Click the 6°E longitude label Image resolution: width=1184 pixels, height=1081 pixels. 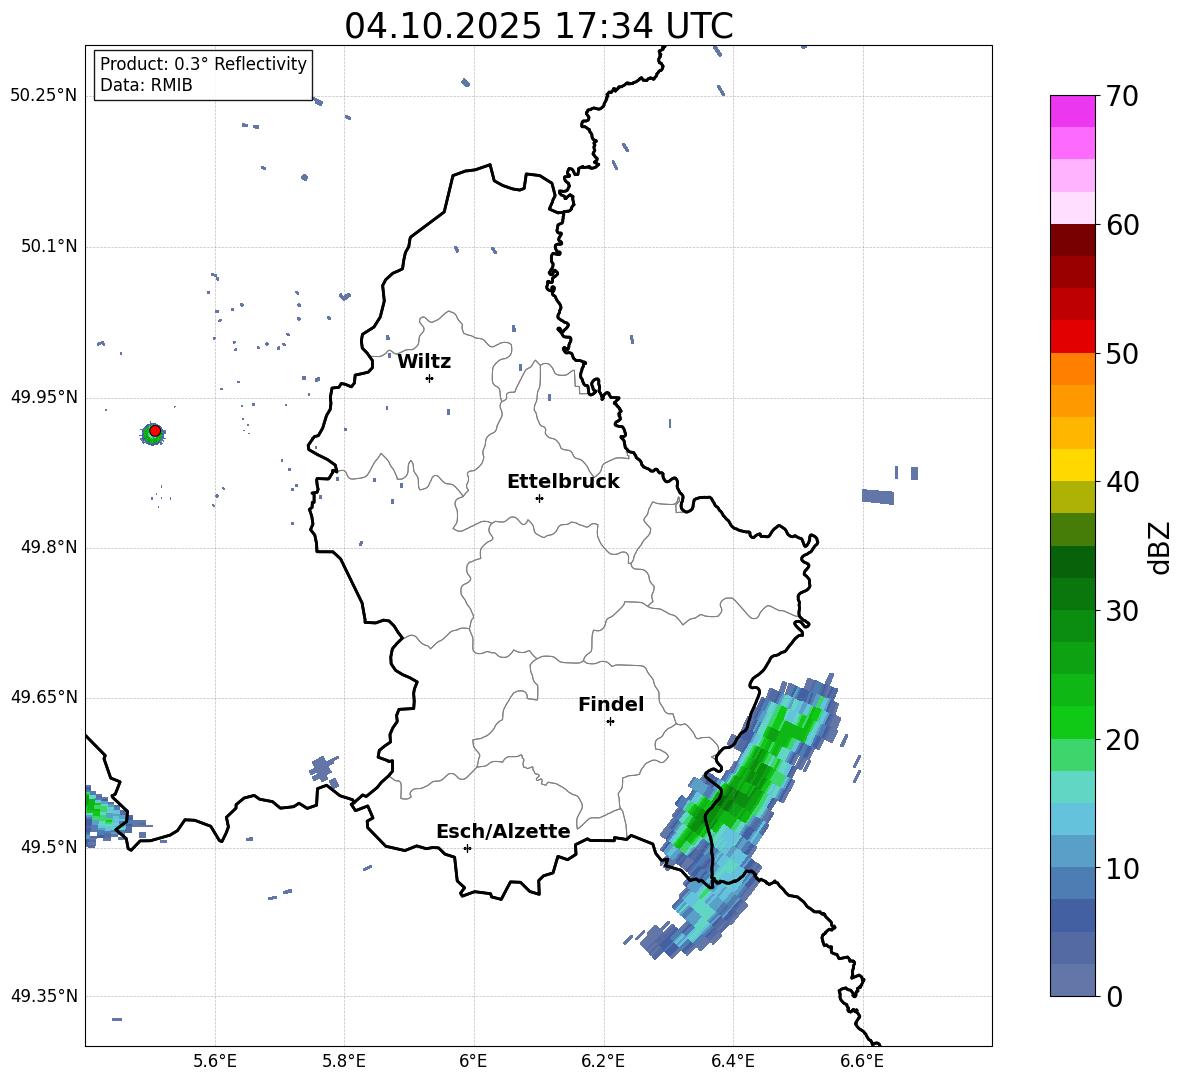tap(473, 1061)
